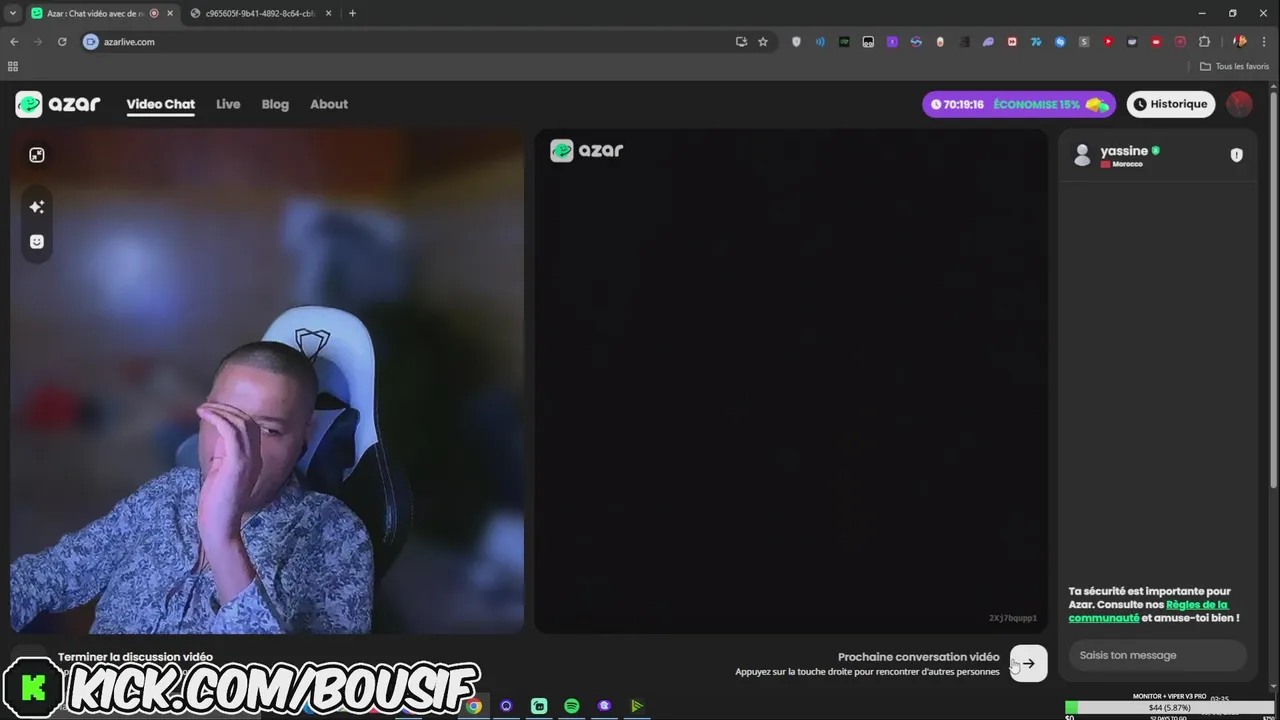
Task: Click the shield report icon next to yassine
Action: [1236, 155]
